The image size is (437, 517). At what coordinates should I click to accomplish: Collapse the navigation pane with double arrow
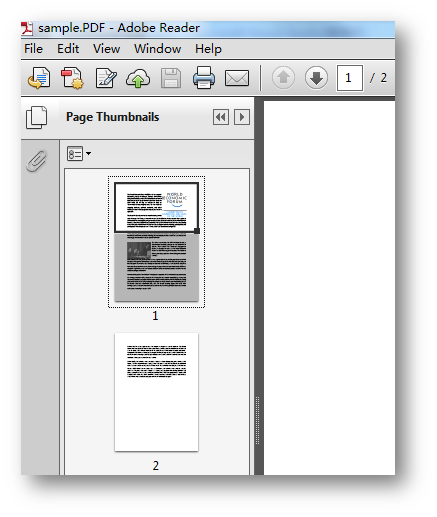(221, 117)
